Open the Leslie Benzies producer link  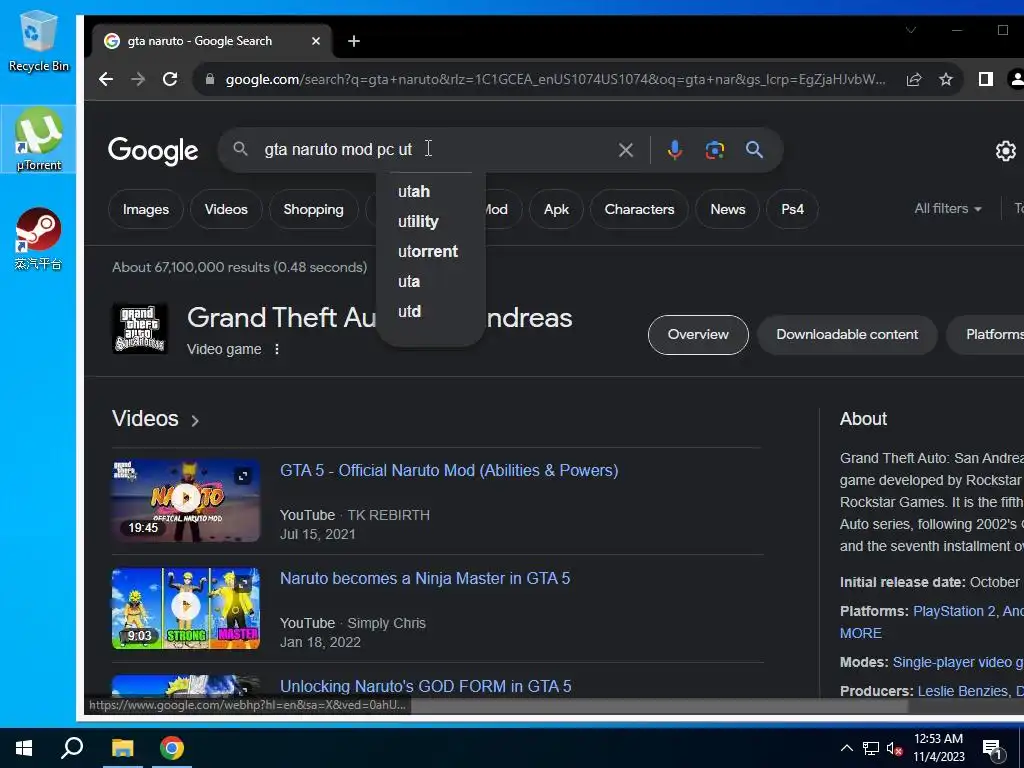pos(963,692)
